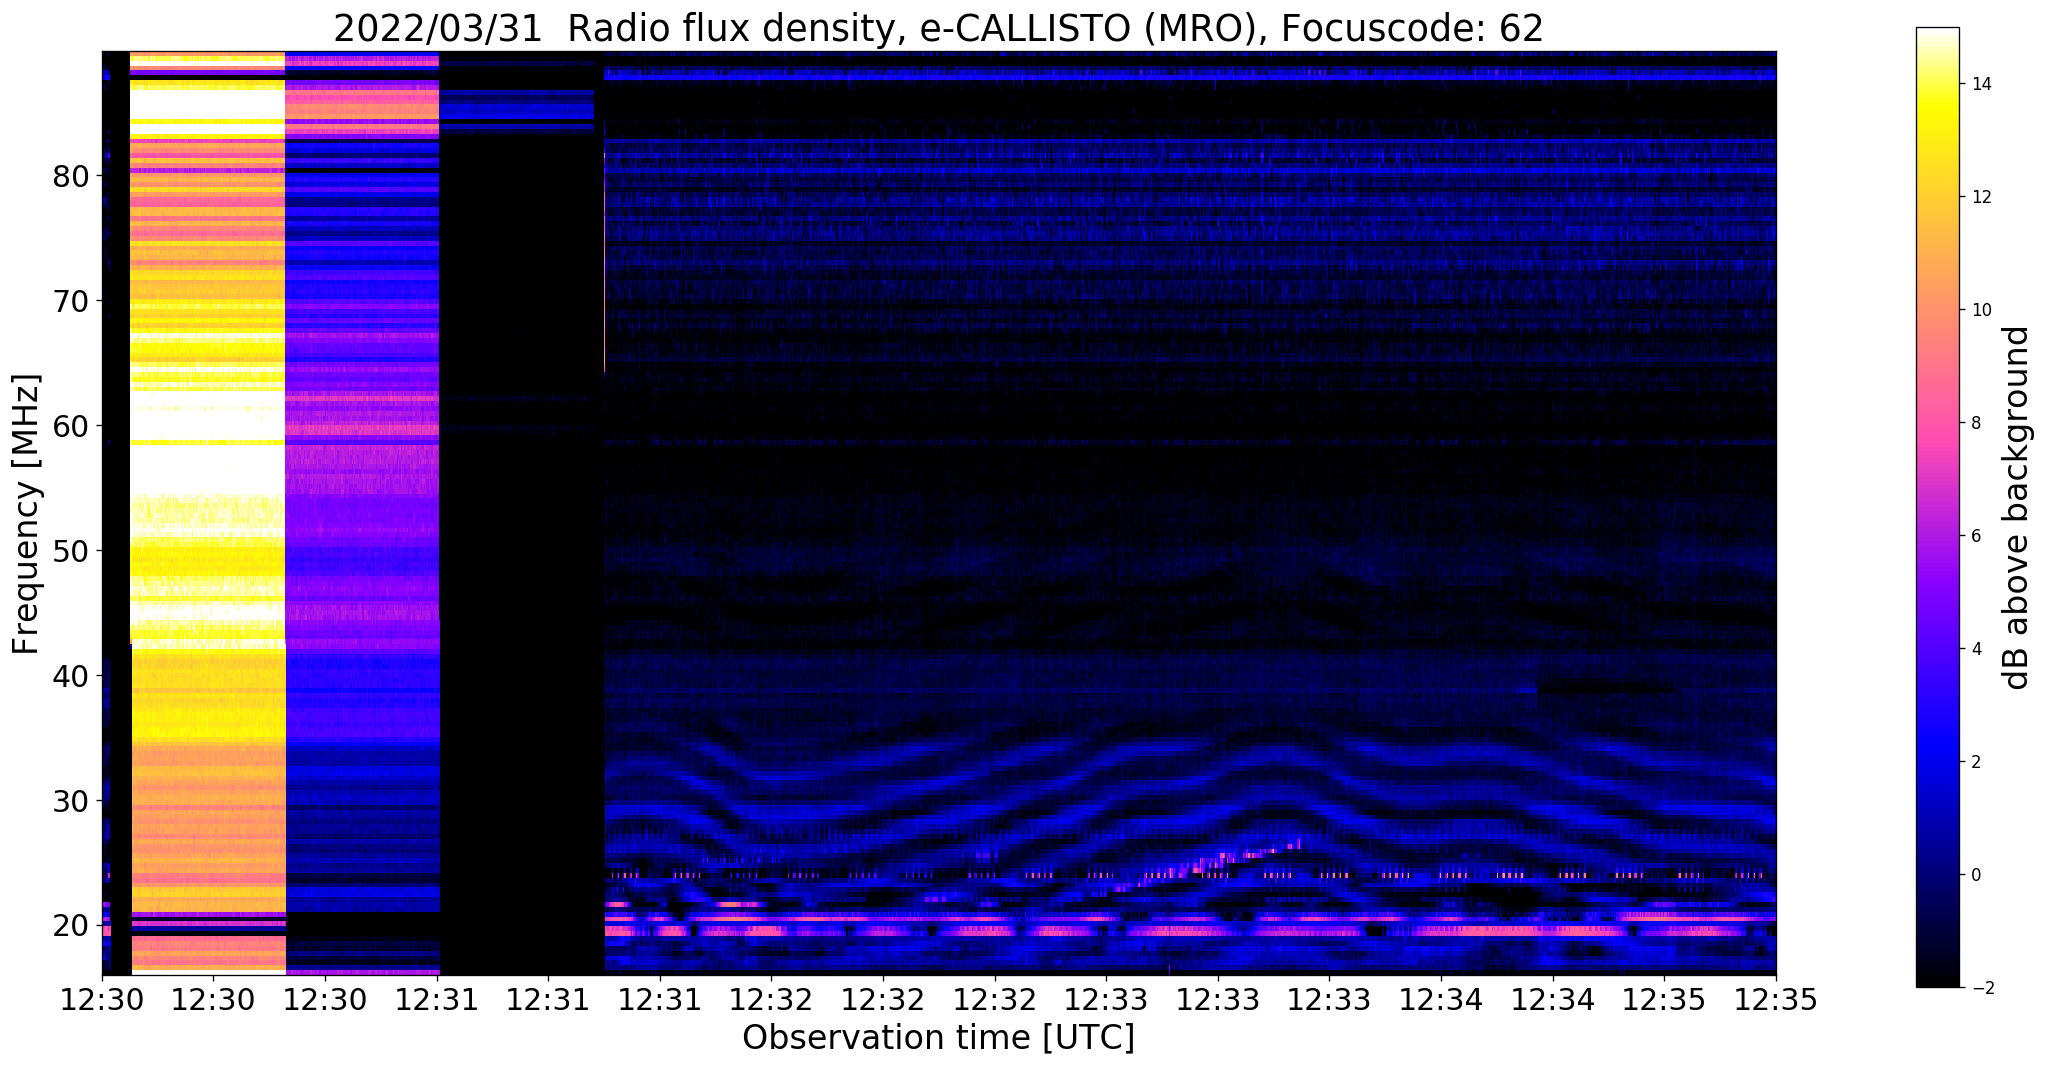
Task: Click the plot title mentioning e-CALLISTO (MRO)
Action: (938, 28)
